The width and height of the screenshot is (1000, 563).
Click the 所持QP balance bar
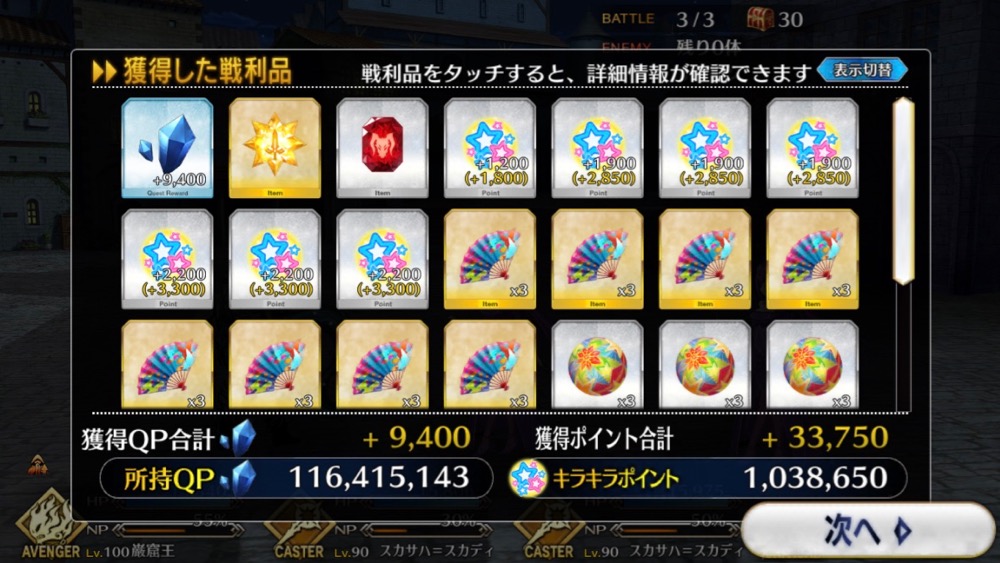click(297, 478)
